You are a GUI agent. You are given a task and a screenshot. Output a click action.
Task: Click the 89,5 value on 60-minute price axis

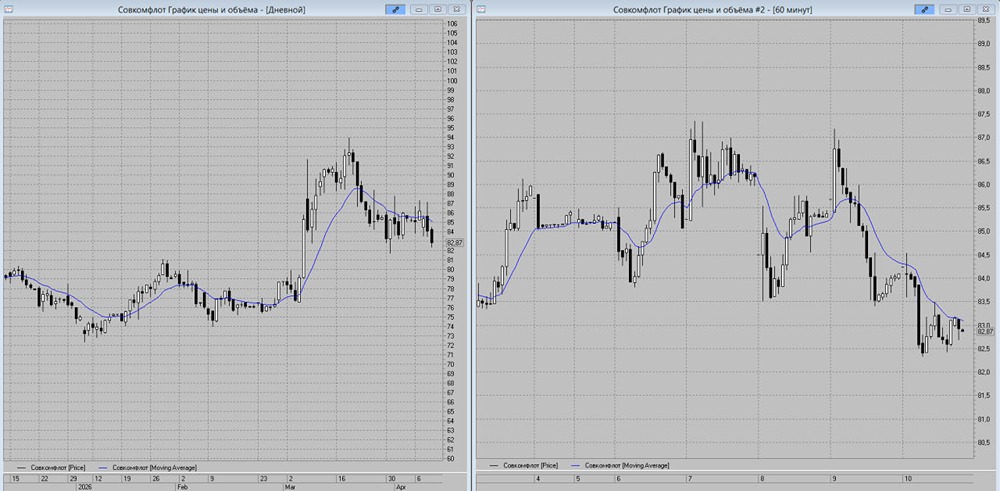[984, 20]
